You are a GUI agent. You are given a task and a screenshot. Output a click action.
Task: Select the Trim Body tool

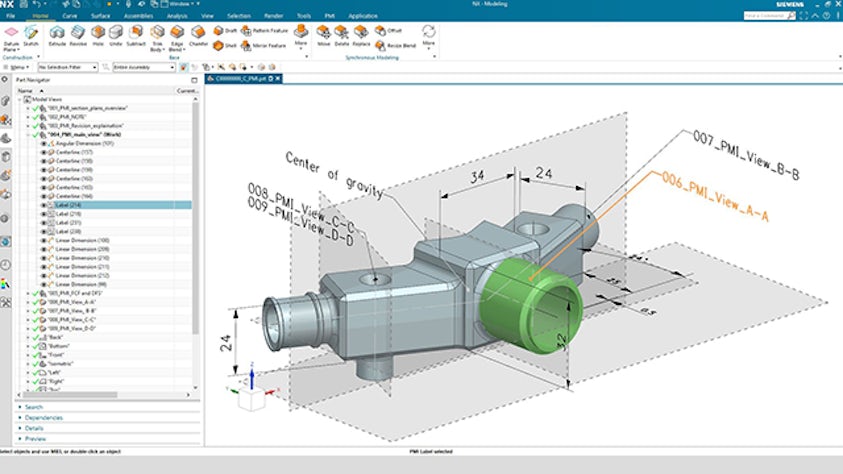pyautogui.click(x=157, y=38)
